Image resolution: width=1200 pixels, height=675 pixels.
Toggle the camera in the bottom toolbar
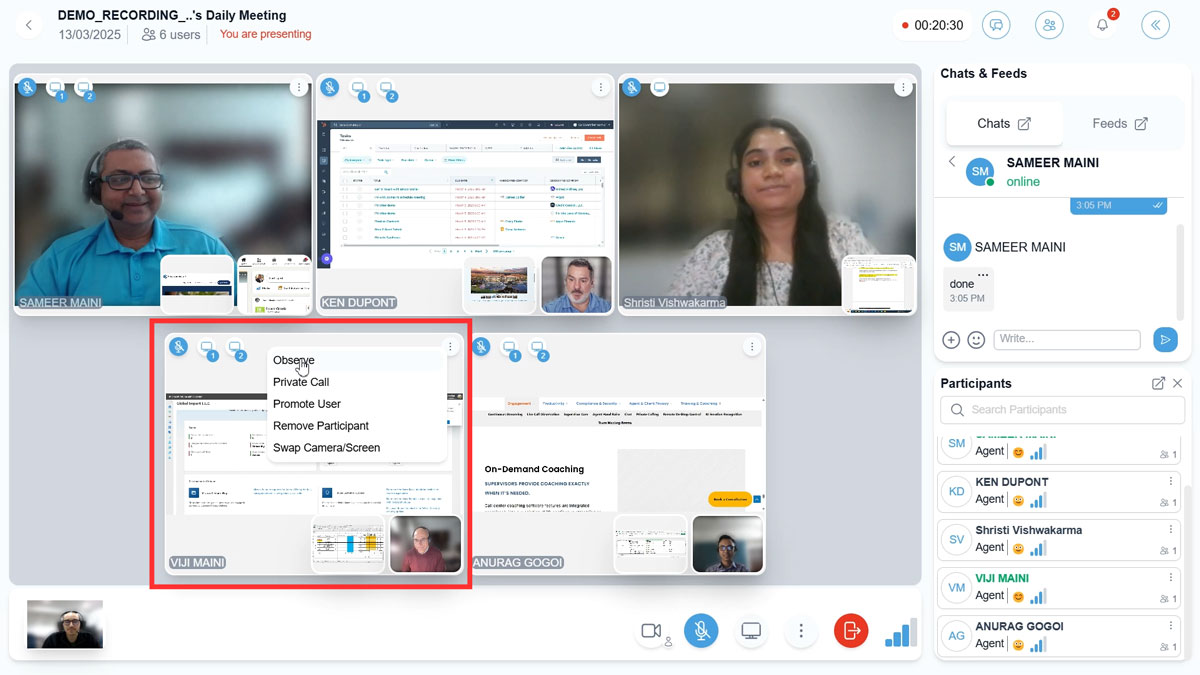[x=652, y=630]
